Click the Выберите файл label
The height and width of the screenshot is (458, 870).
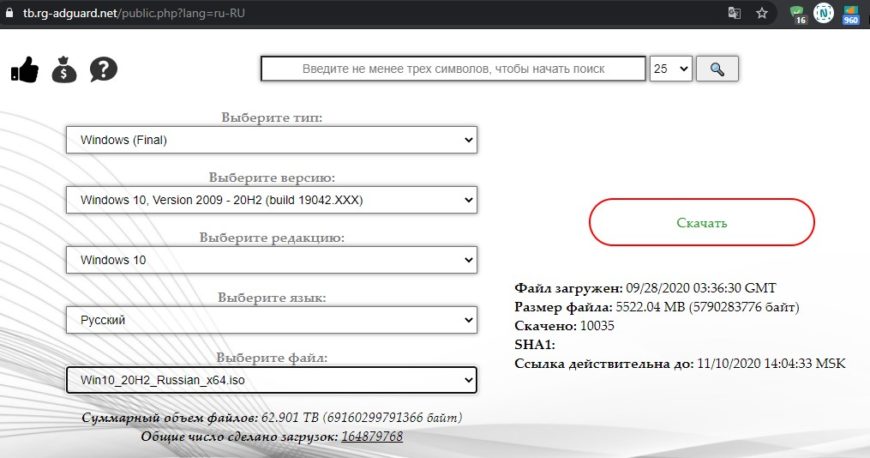click(272, 358)
